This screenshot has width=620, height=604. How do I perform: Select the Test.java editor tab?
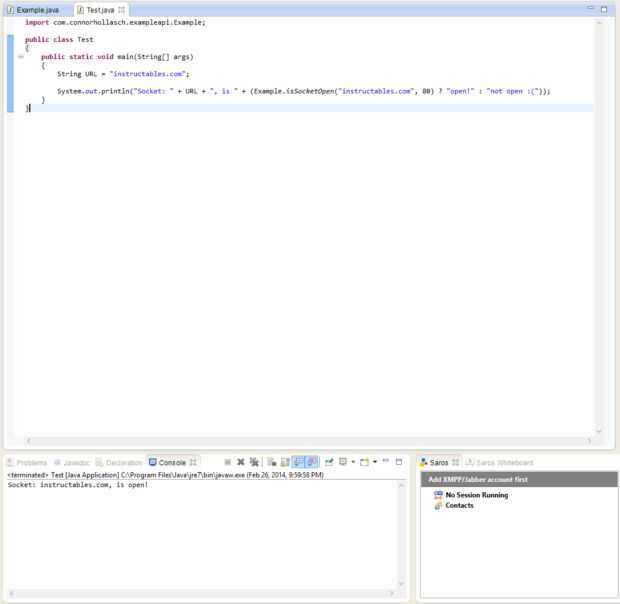tap(100, 10)
